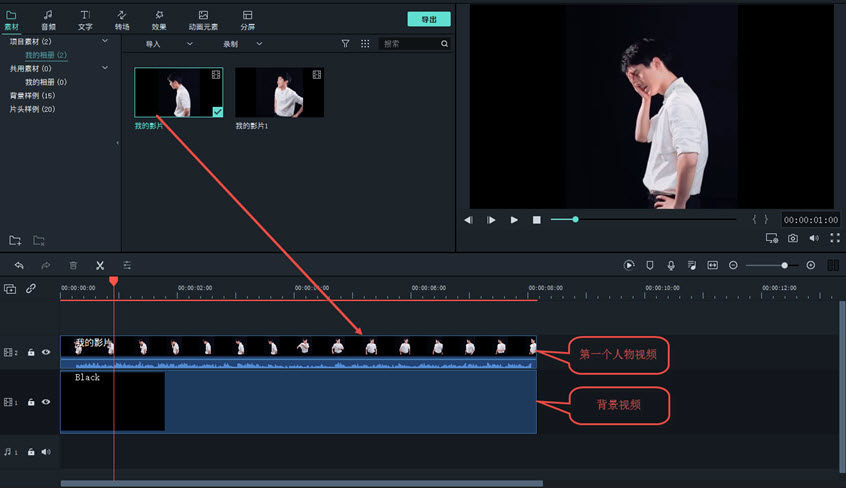
Task: Click the scissors split tool
Action: click(100, 265)
